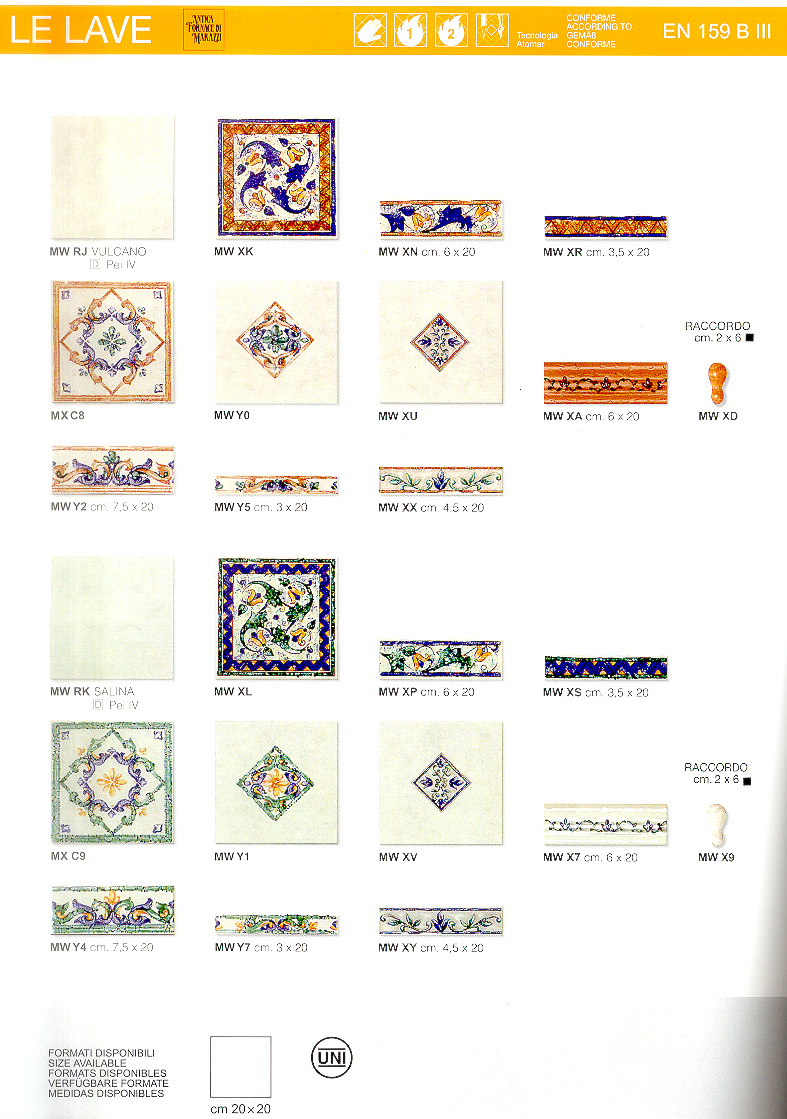
Task: Click the flame icon numbered 1
Action: (x=410, y=31)
